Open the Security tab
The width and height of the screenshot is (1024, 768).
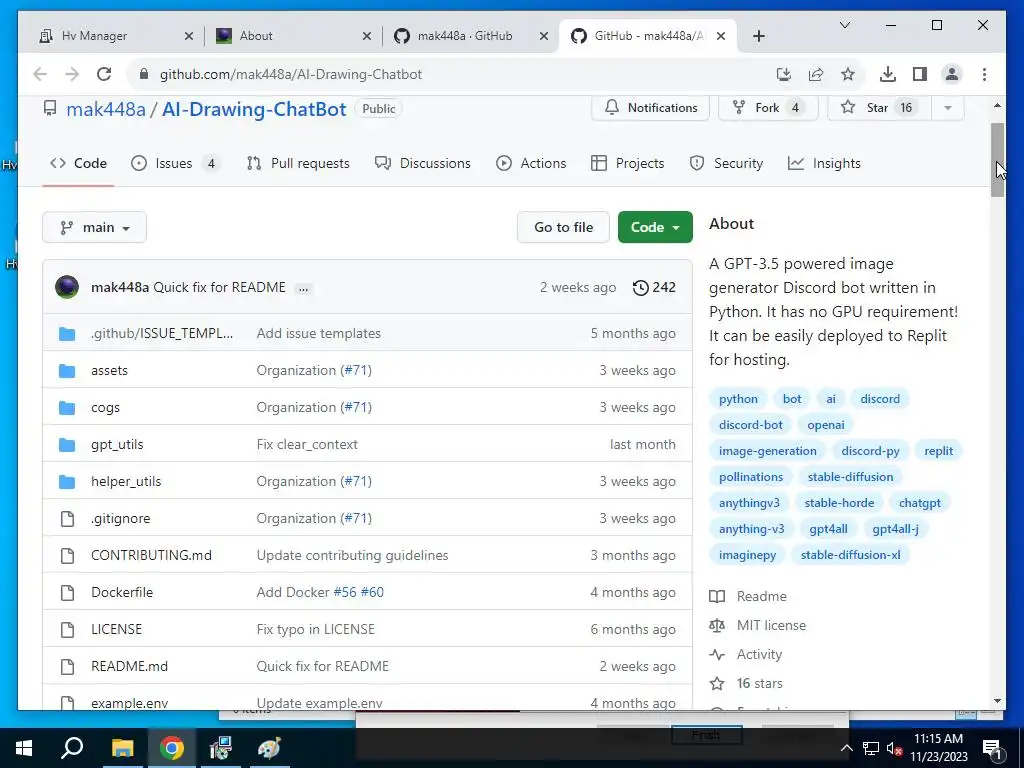726,163
